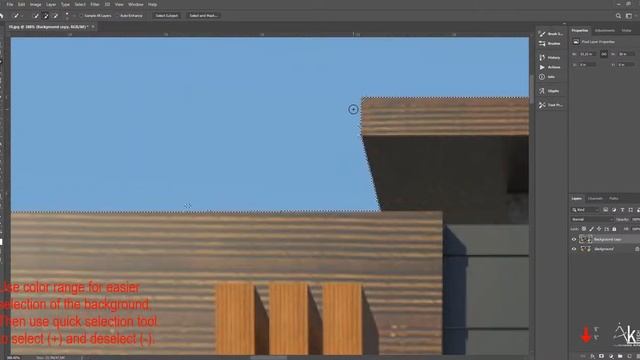Switch to the Styles tab
The height and width of the screenshot is (360, 640).
pos(626,31)
